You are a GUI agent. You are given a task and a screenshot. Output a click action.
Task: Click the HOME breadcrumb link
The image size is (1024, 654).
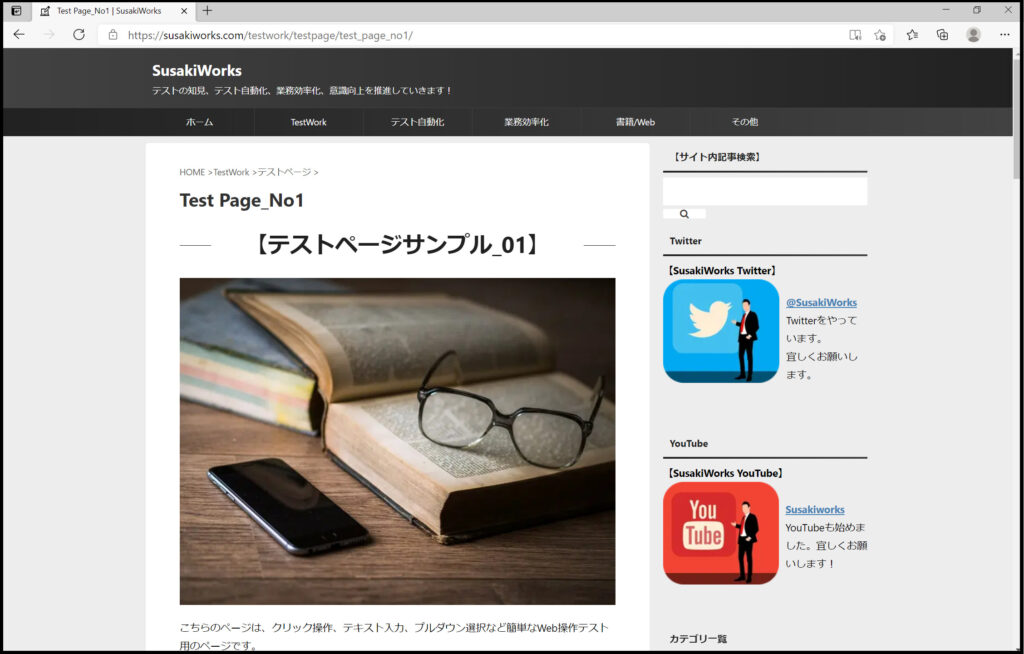[x=192, y=172]
